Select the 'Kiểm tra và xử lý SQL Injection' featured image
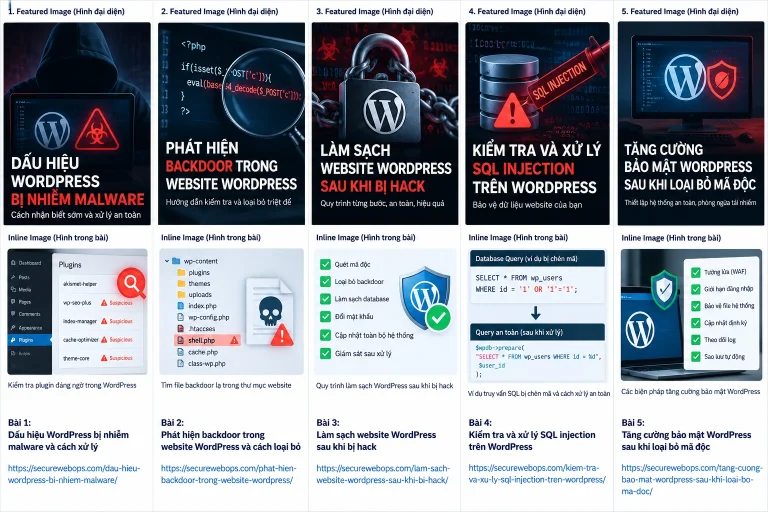The height and width of the screenshot is (512, 768). (537, 123)
